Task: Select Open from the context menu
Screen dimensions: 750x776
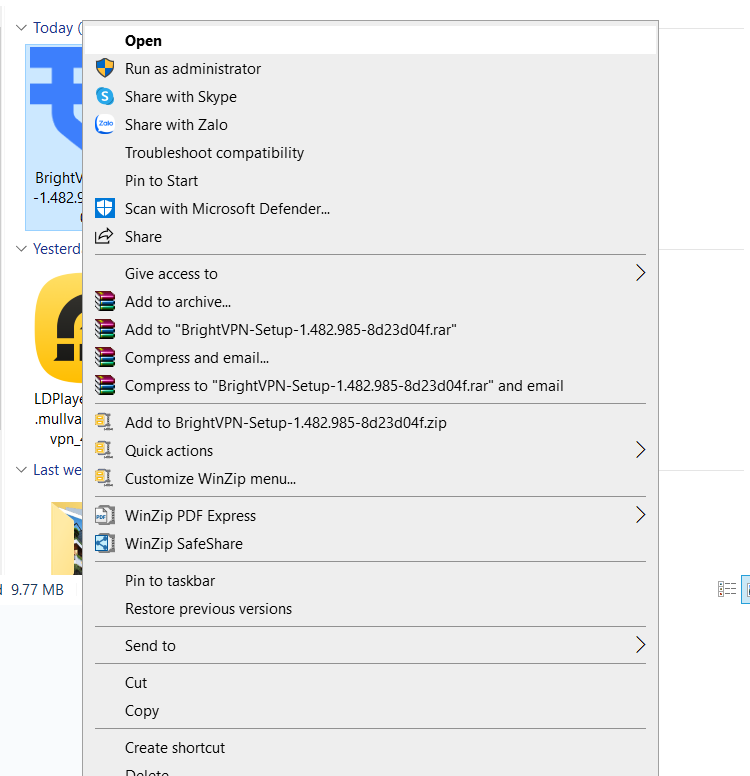Action: (x=143, y=41)
